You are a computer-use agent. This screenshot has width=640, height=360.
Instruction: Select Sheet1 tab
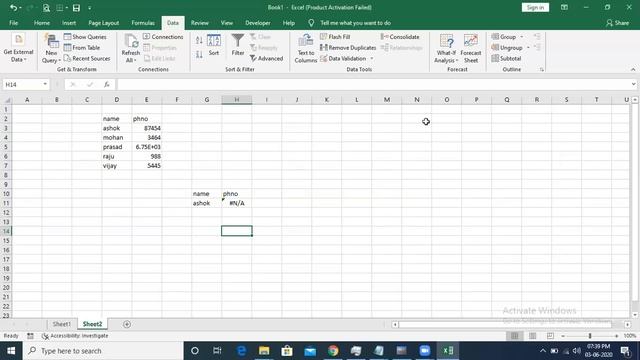[62, 324]
